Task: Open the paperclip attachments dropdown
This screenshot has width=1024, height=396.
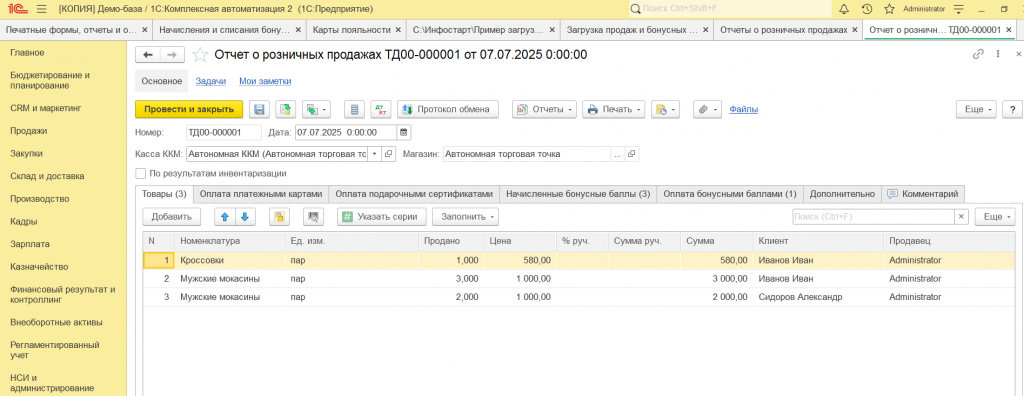Action: point(707,109)
